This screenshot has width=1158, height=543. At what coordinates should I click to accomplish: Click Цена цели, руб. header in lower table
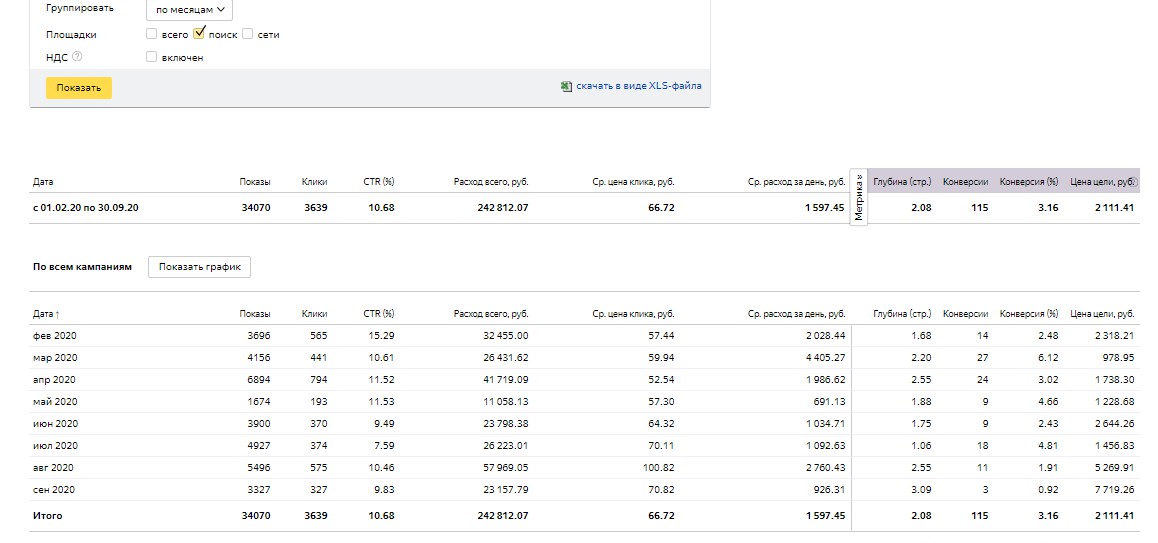point(1103,314)
